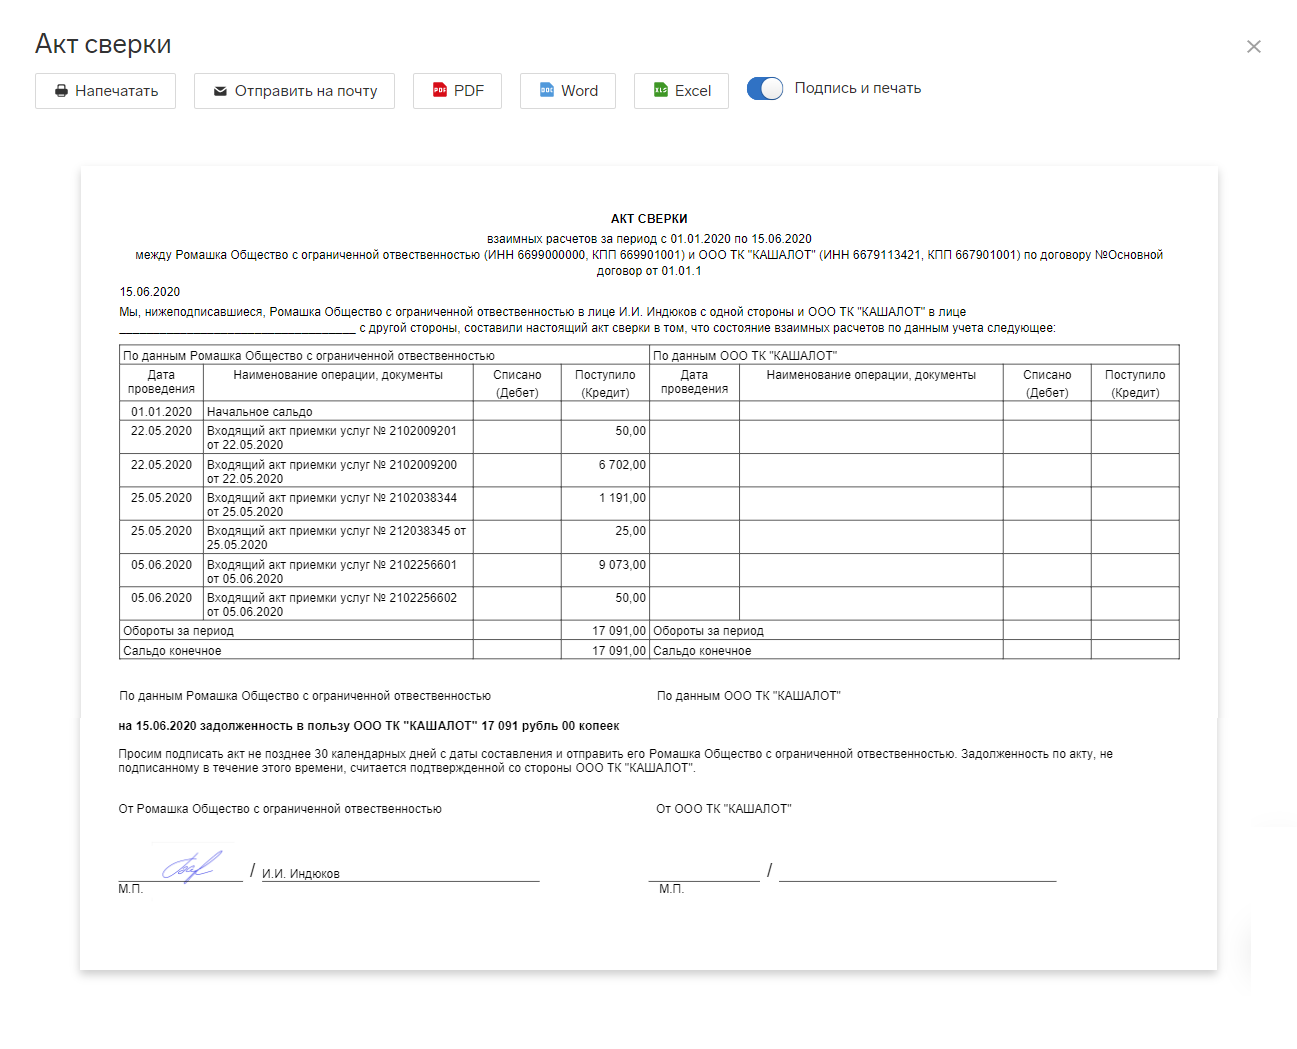Click the debt summary line 17 091 рубль
The image size is (1297, 1049).
click(x=369, y=726)
